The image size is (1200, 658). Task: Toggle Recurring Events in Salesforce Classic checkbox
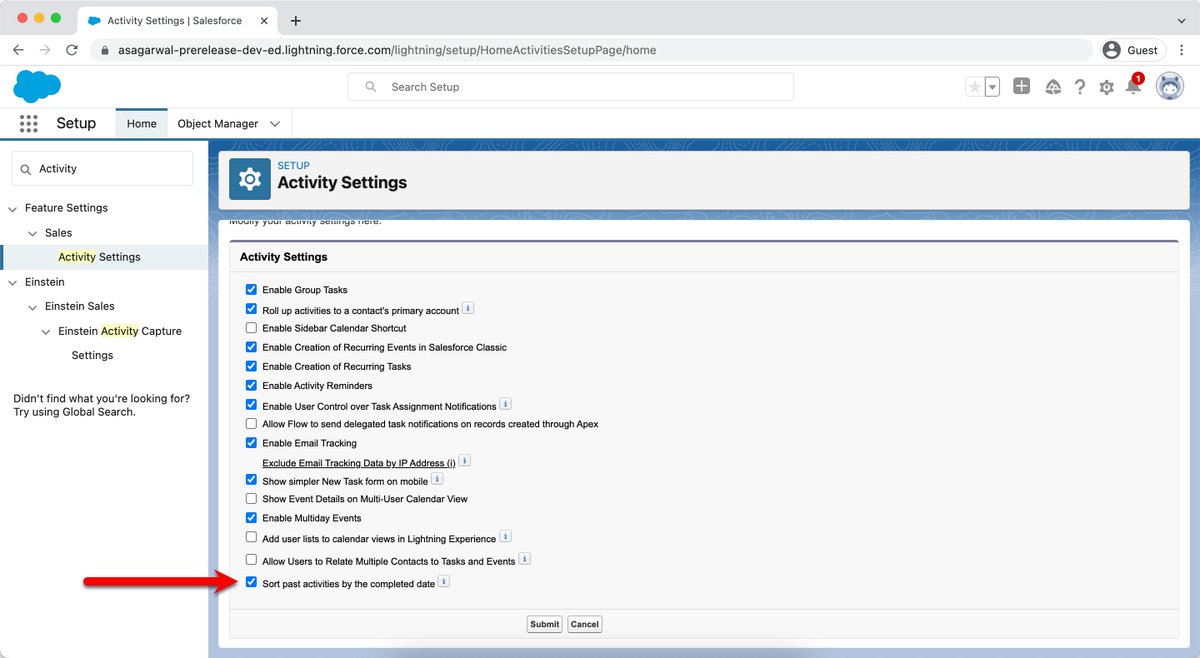pyautogui.click(x=251, y=347)
